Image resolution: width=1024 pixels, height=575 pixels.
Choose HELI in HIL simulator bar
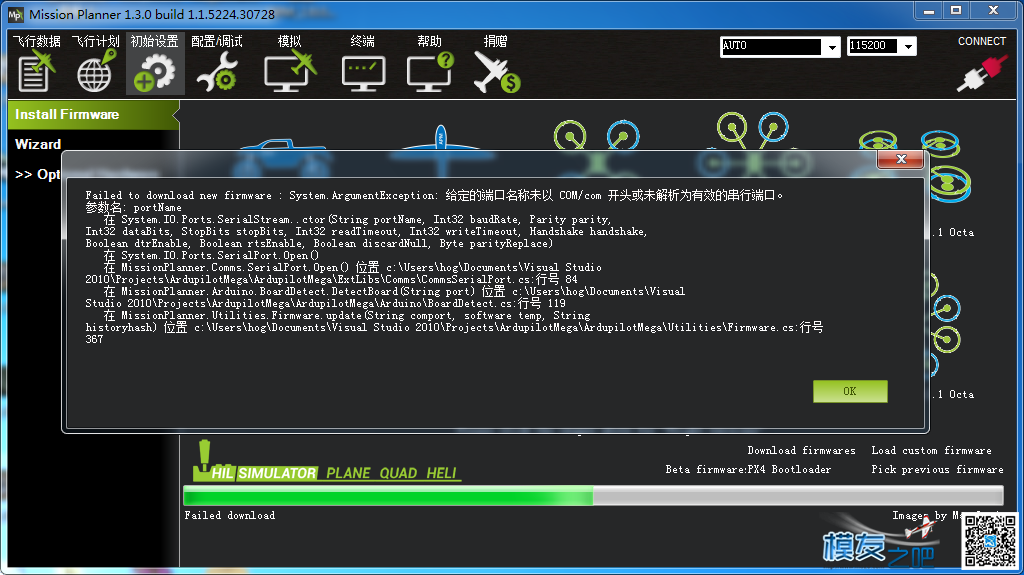441,473
